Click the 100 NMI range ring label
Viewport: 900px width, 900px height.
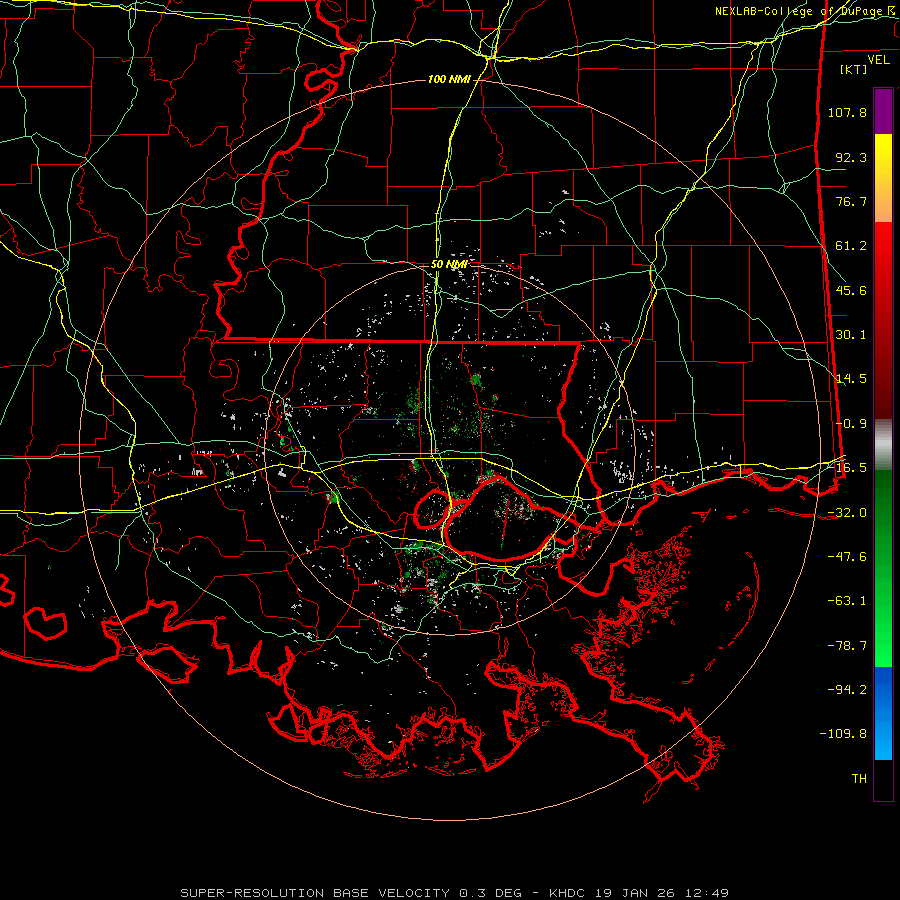pos(449,79)
